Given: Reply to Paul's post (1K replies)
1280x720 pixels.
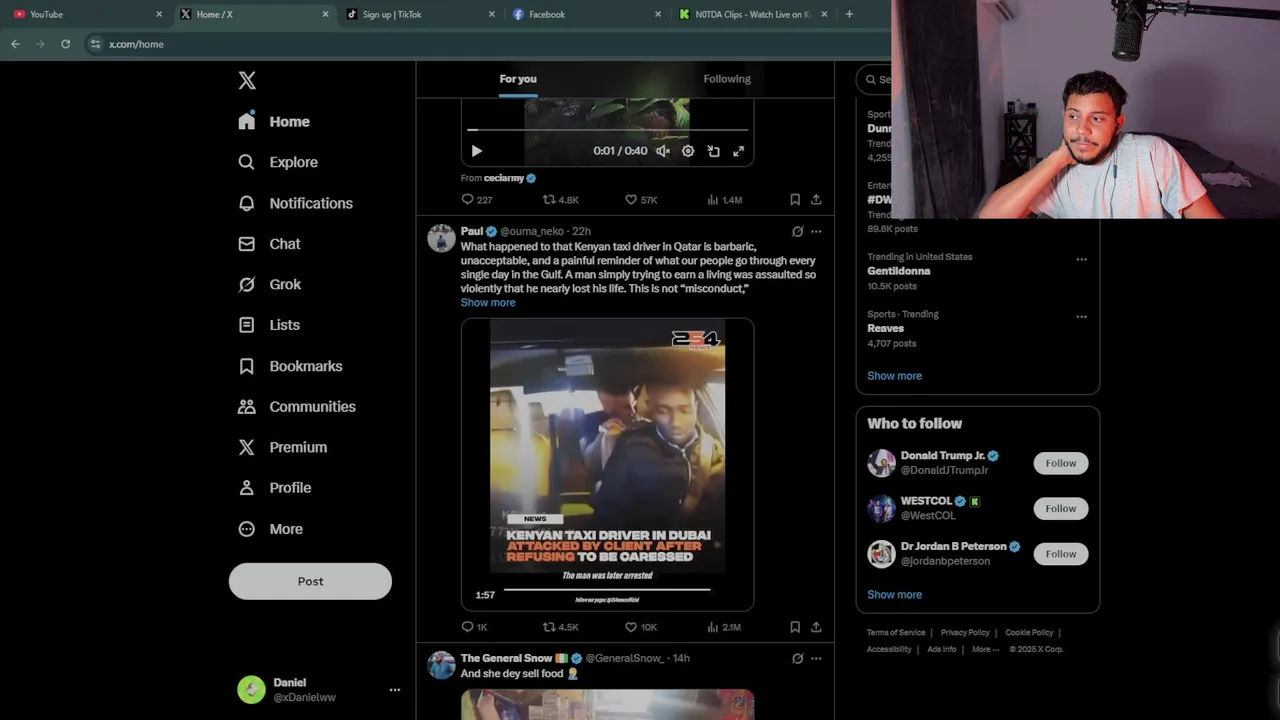Looking at the screenshot, I should click(x=474, y=627).
